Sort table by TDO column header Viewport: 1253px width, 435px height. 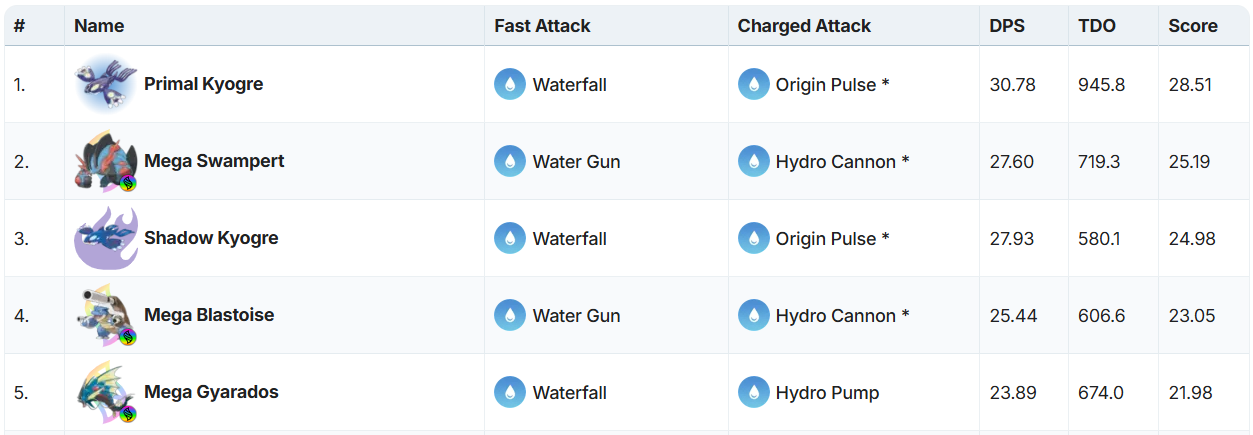[x=1097, y=26]
